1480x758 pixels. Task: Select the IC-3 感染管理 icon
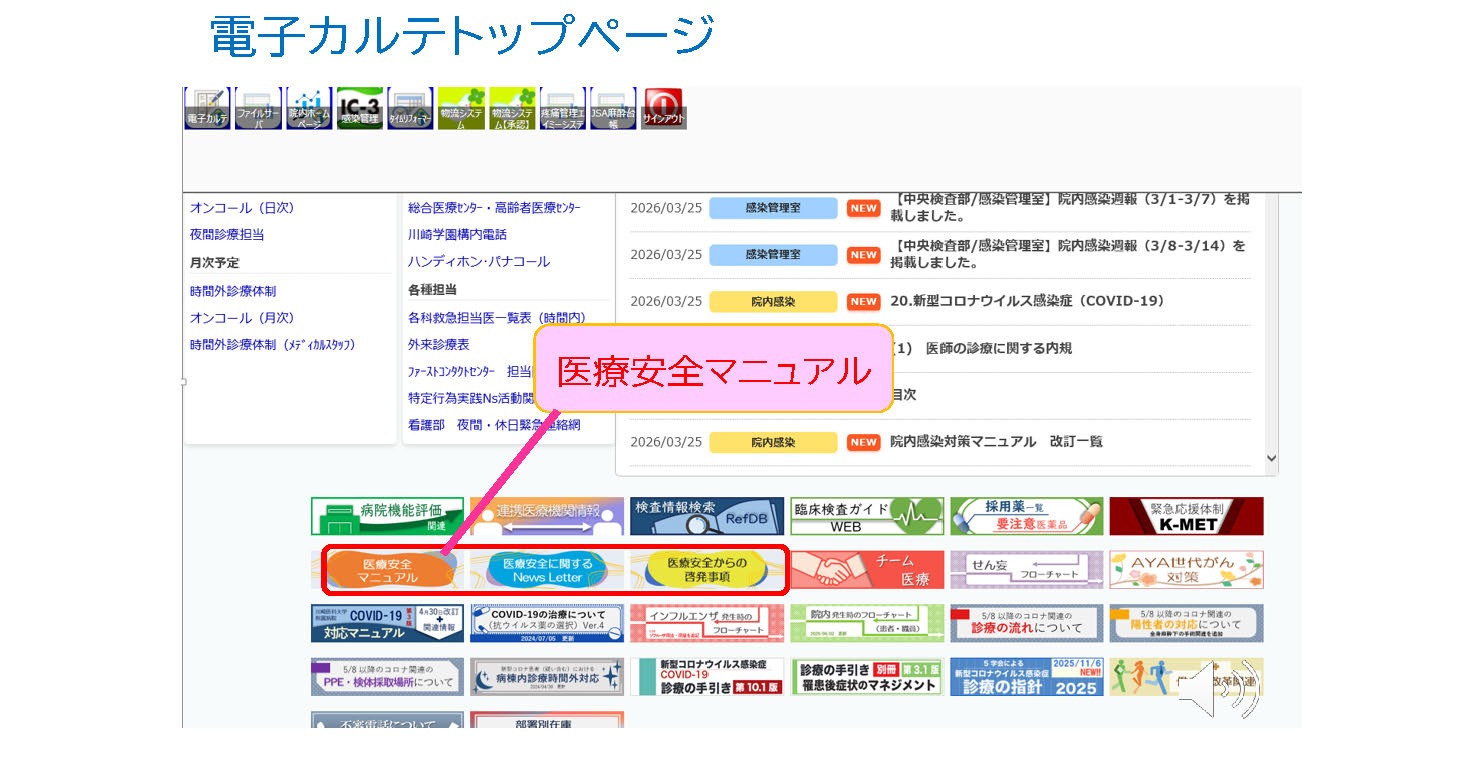(x=360, y=108)
